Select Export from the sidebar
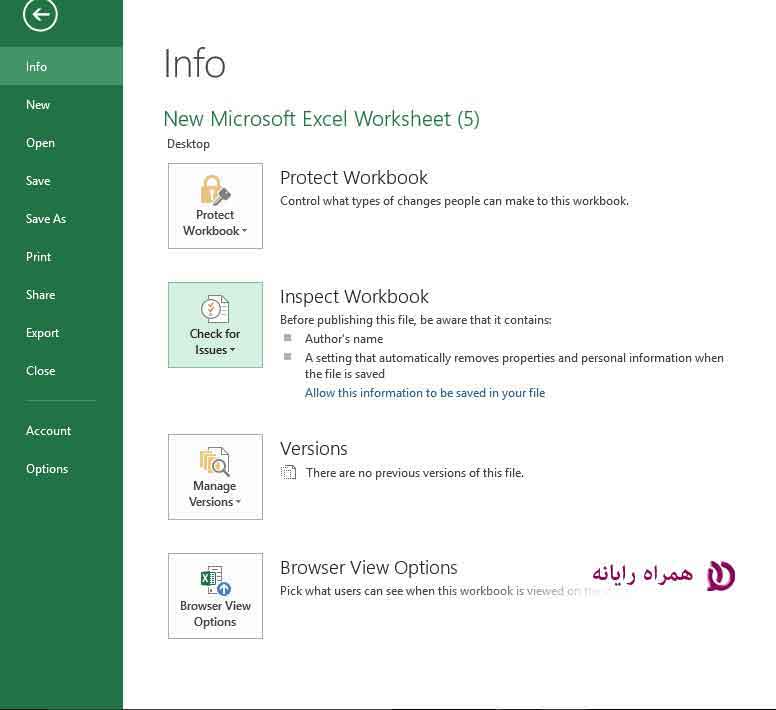The height and width of the screenshot is (710, 776). [x=61, y=333]
